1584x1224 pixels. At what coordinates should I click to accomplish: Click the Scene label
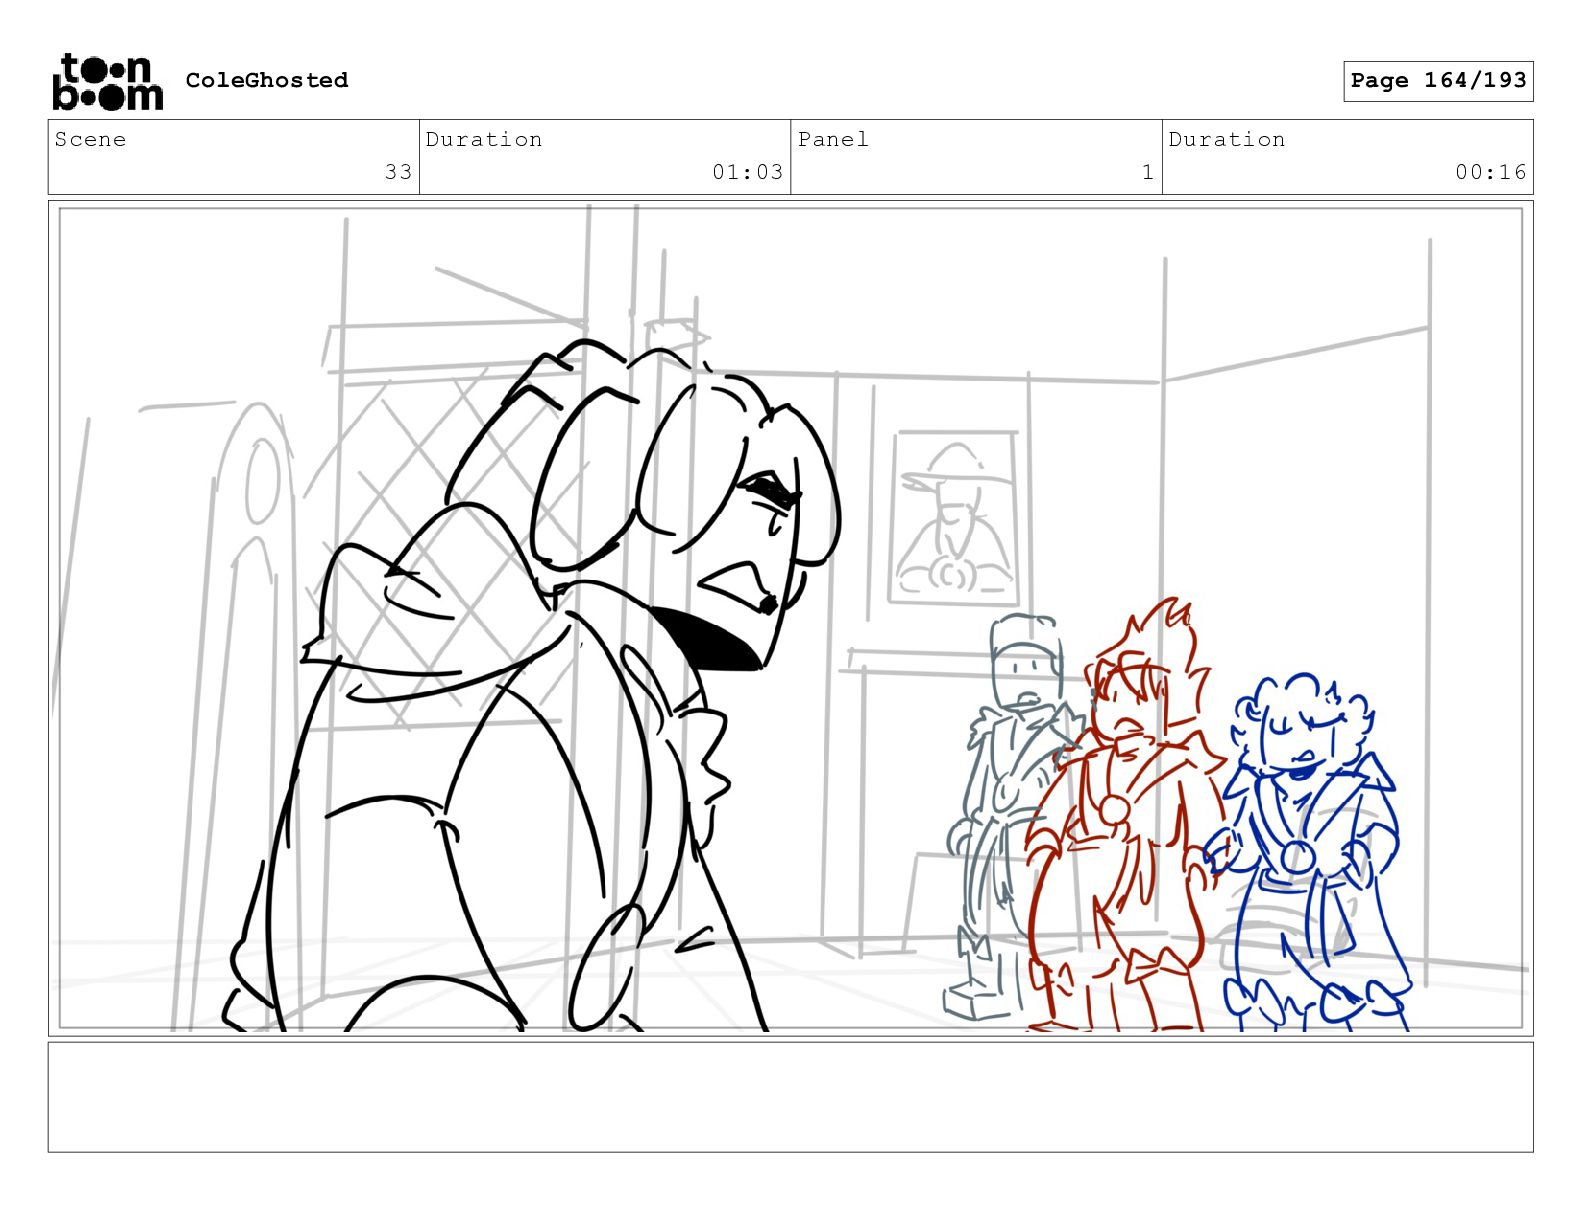91,140
